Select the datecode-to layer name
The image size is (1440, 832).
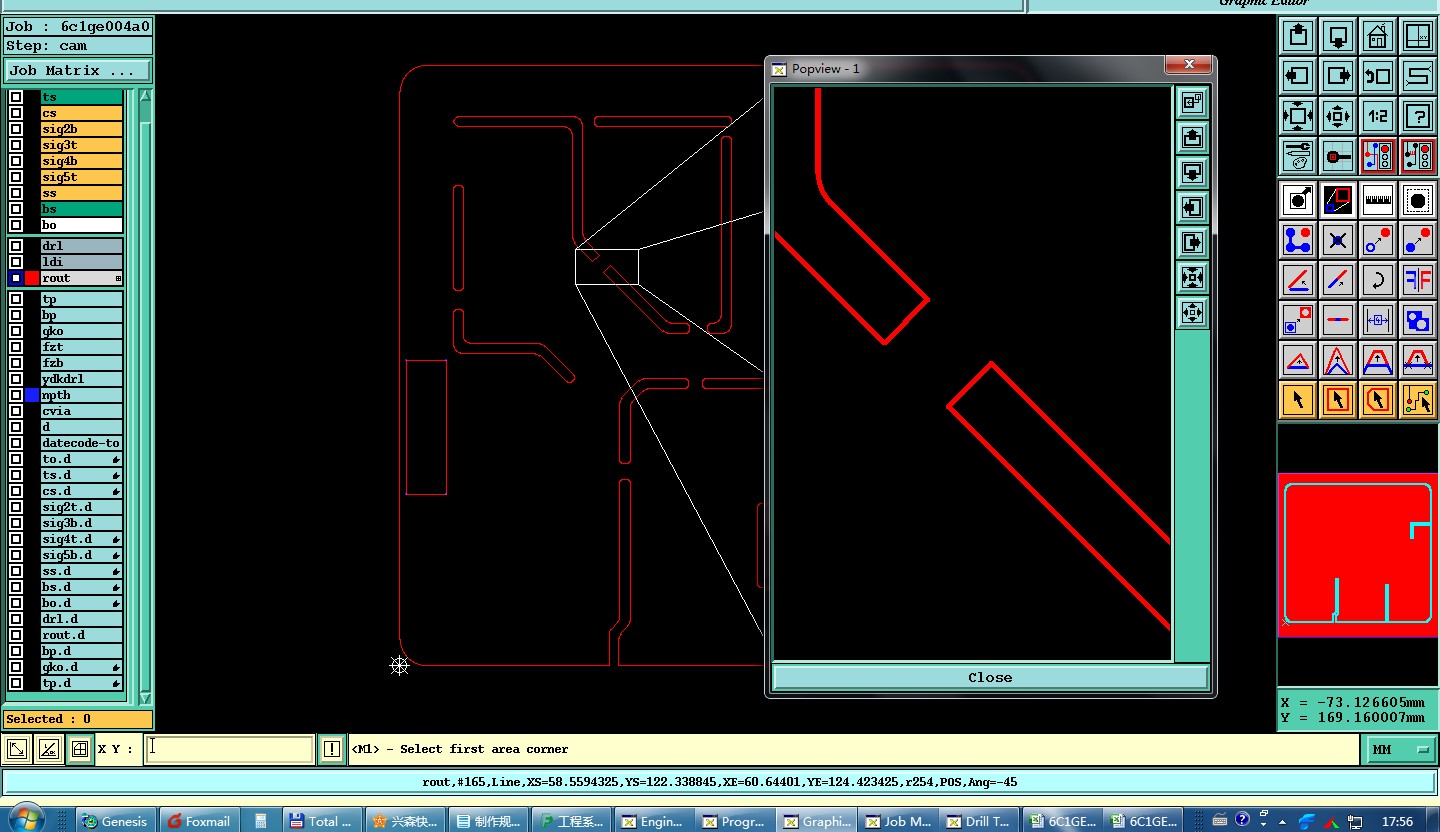[81, 443]
